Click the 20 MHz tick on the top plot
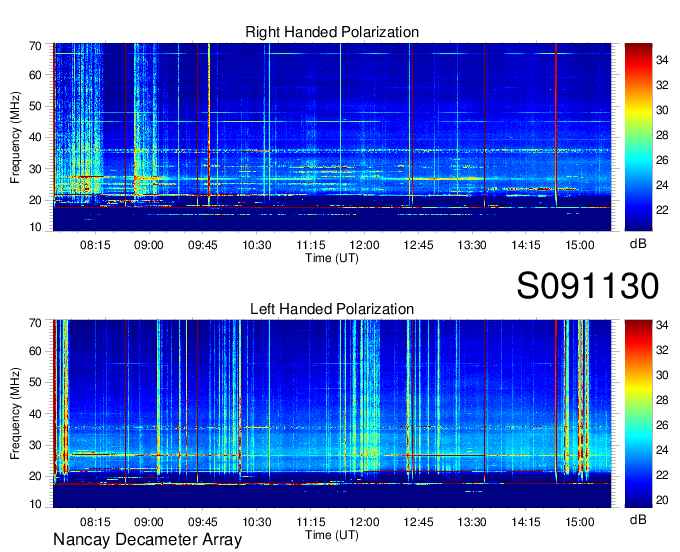 [x=35, y=200]
